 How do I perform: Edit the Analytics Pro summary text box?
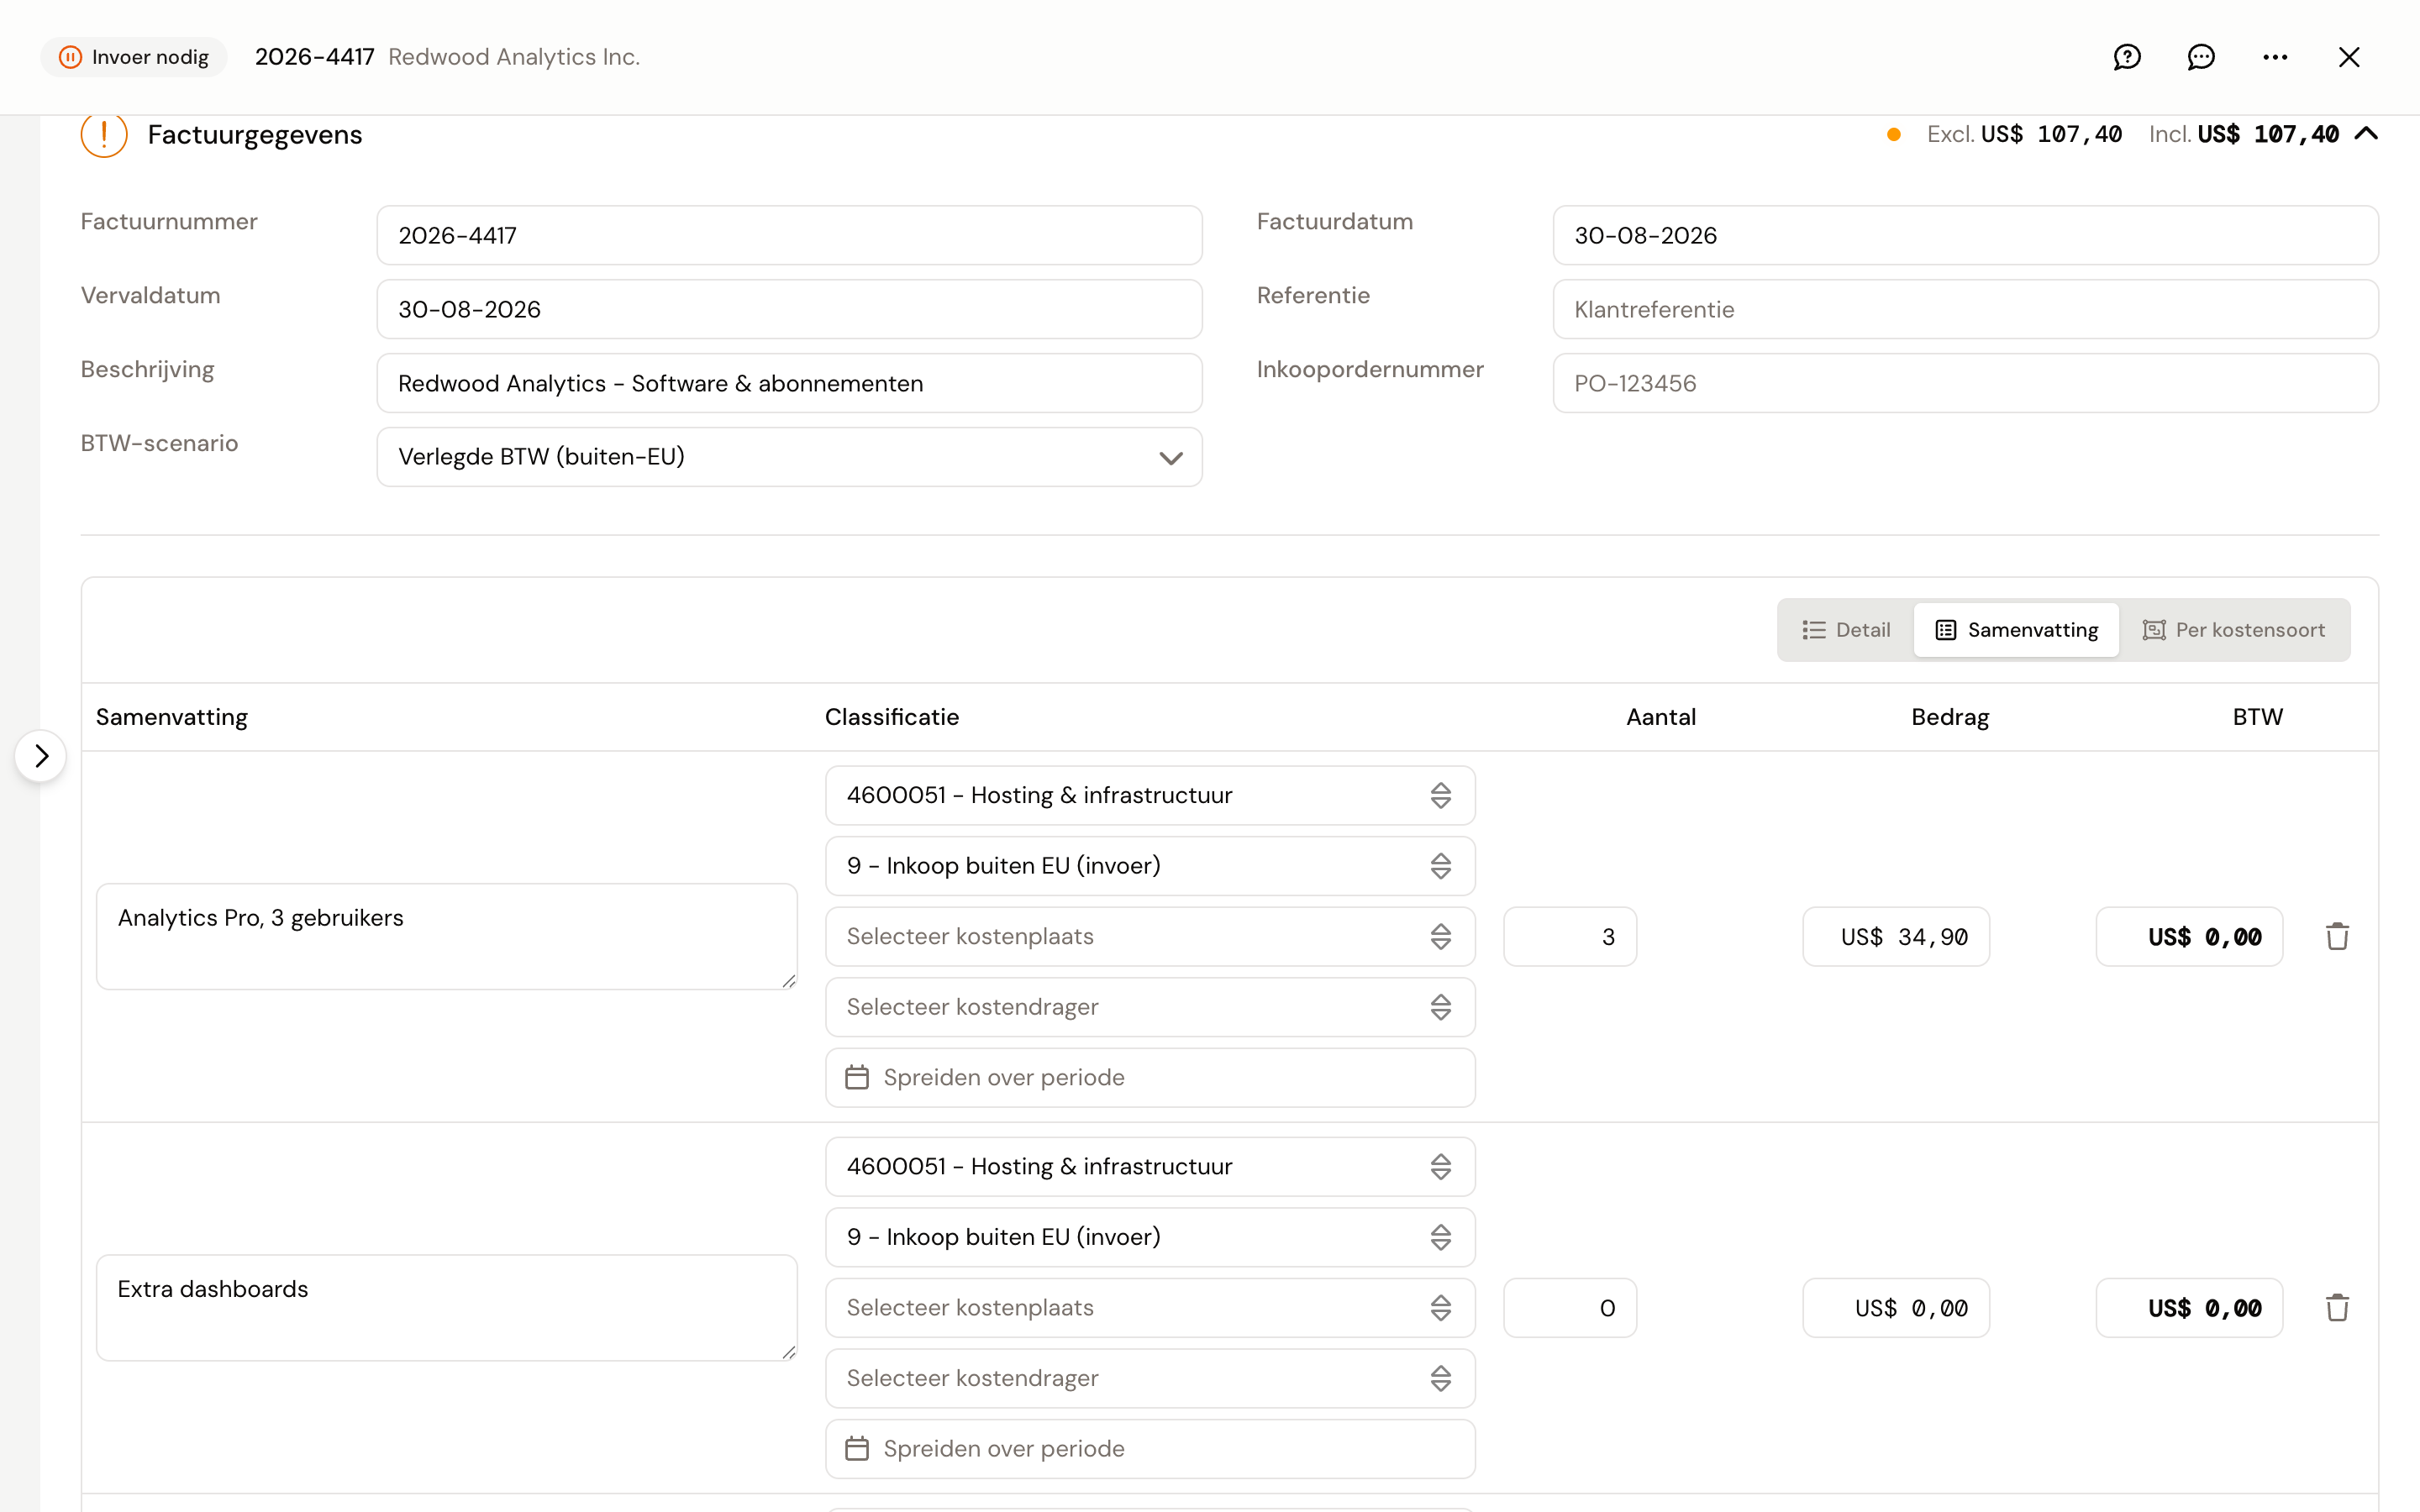click(x=447, y=937)
